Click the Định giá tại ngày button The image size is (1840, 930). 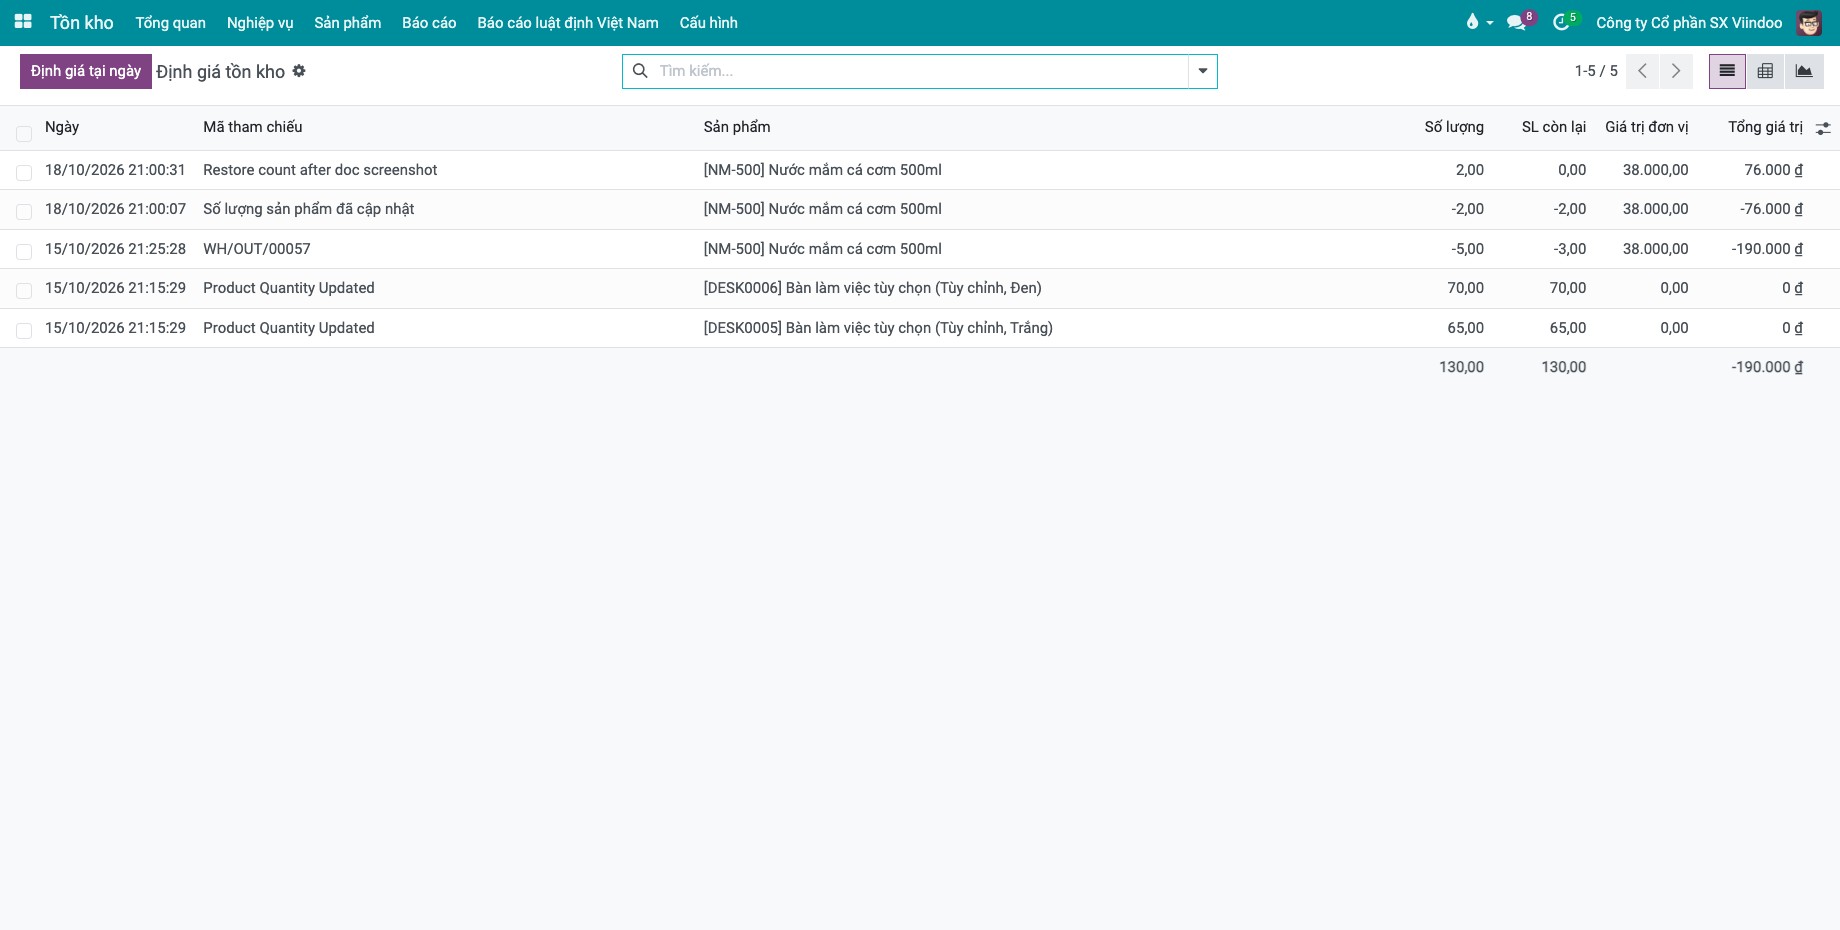point(86,71)
